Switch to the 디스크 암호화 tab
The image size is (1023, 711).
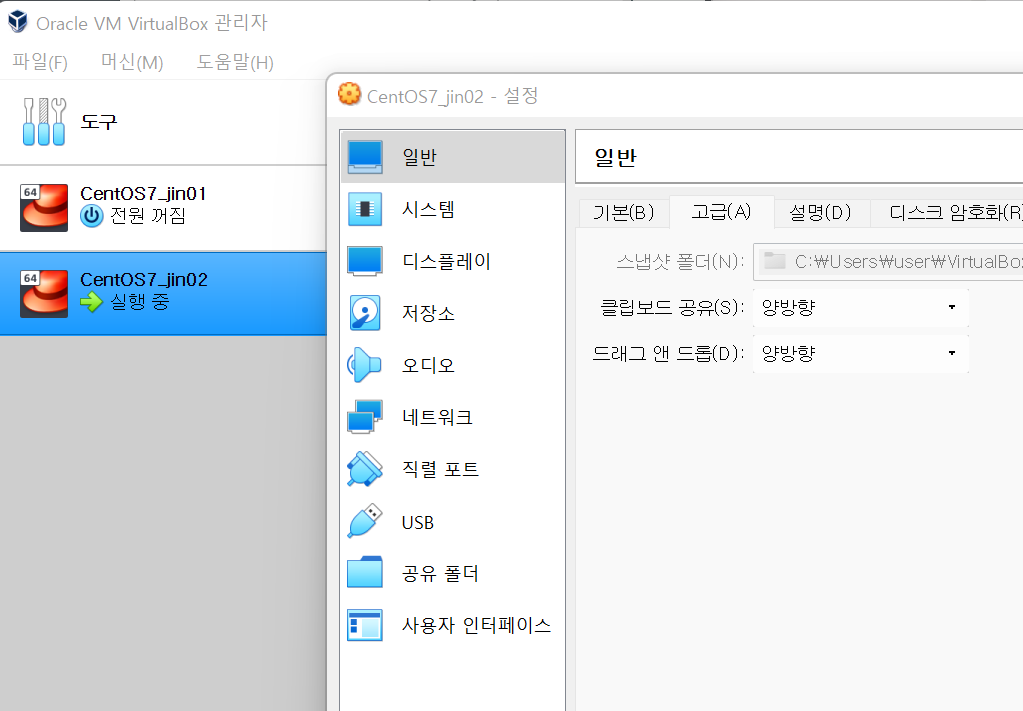click(x=947, y=213)
